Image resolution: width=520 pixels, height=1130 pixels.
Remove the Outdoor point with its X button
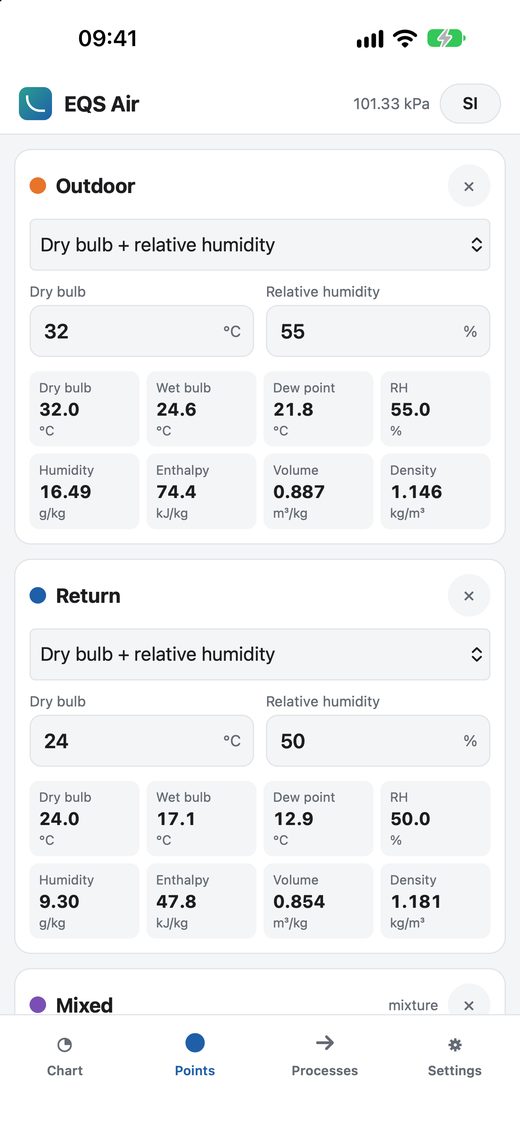click(469, 186)
